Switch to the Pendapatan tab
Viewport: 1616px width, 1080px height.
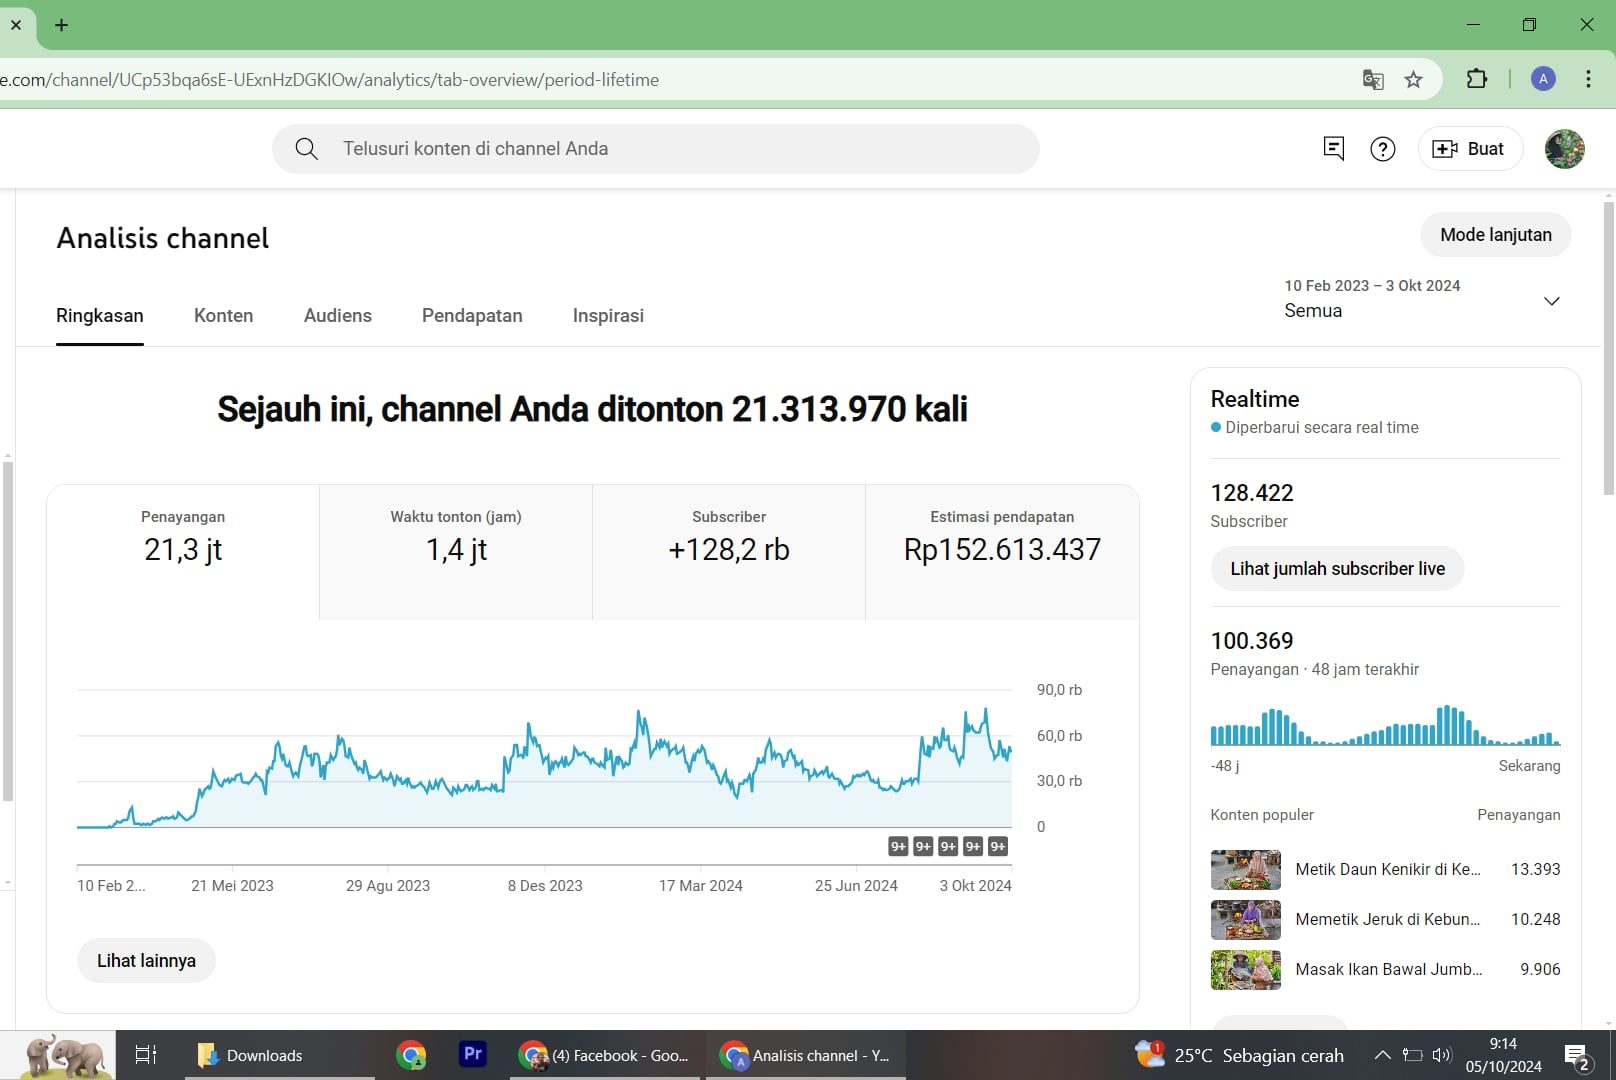pyautogui.click(x=472, y=316)
